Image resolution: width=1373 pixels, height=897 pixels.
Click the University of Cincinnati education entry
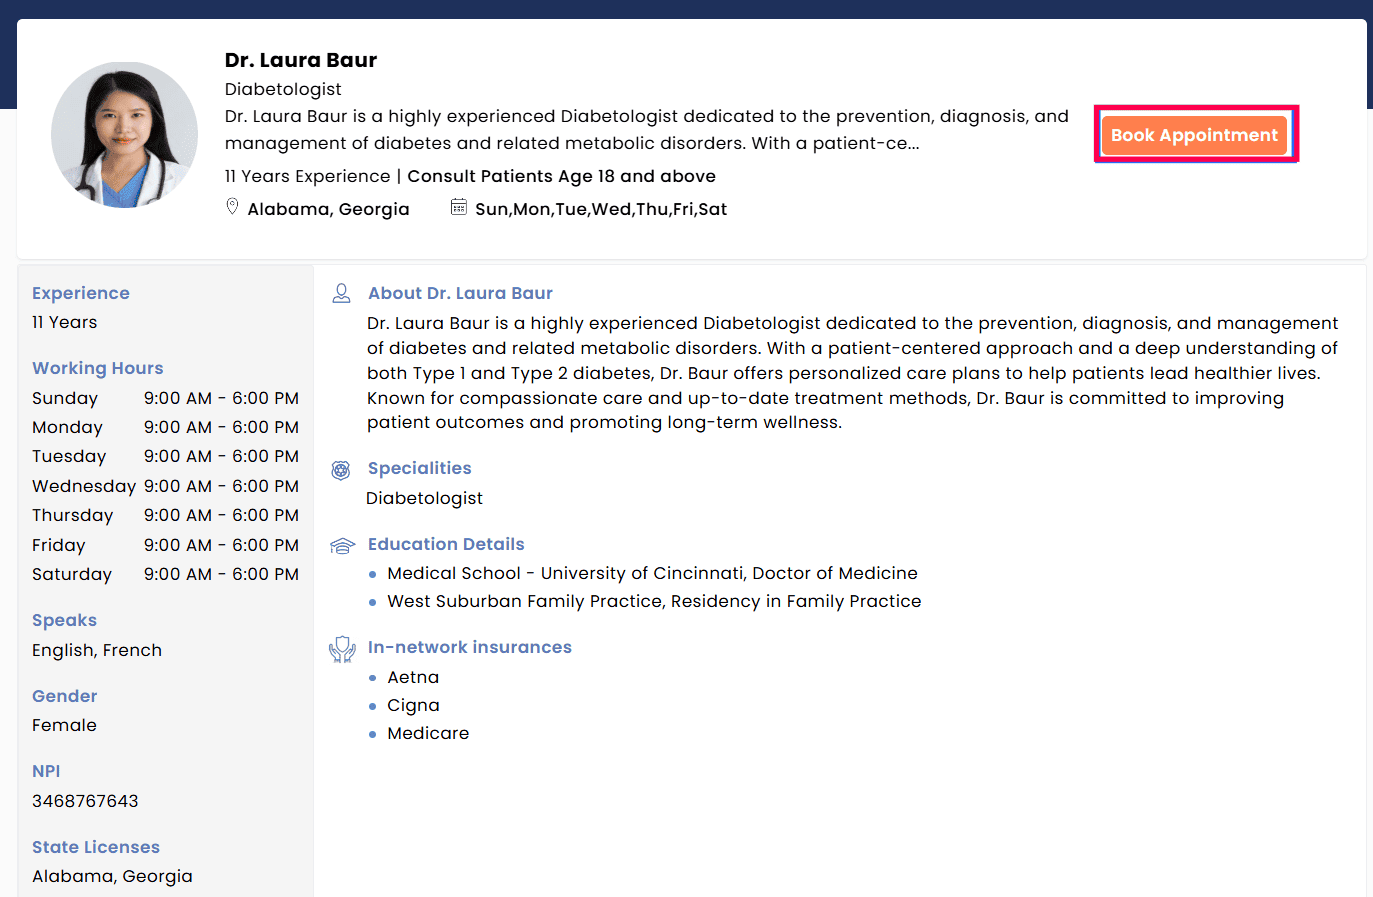click(652, 573)
